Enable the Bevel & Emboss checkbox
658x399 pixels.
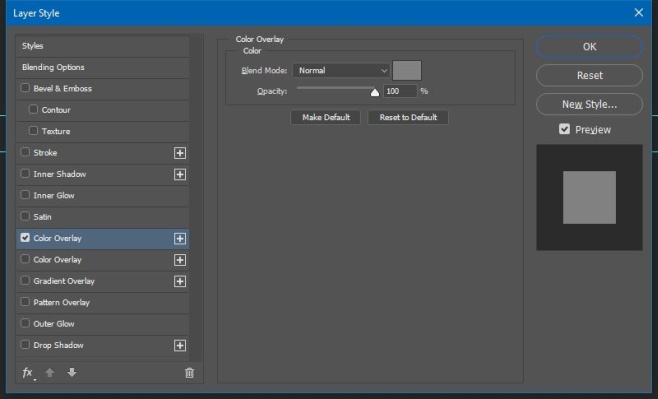(25, 88)
